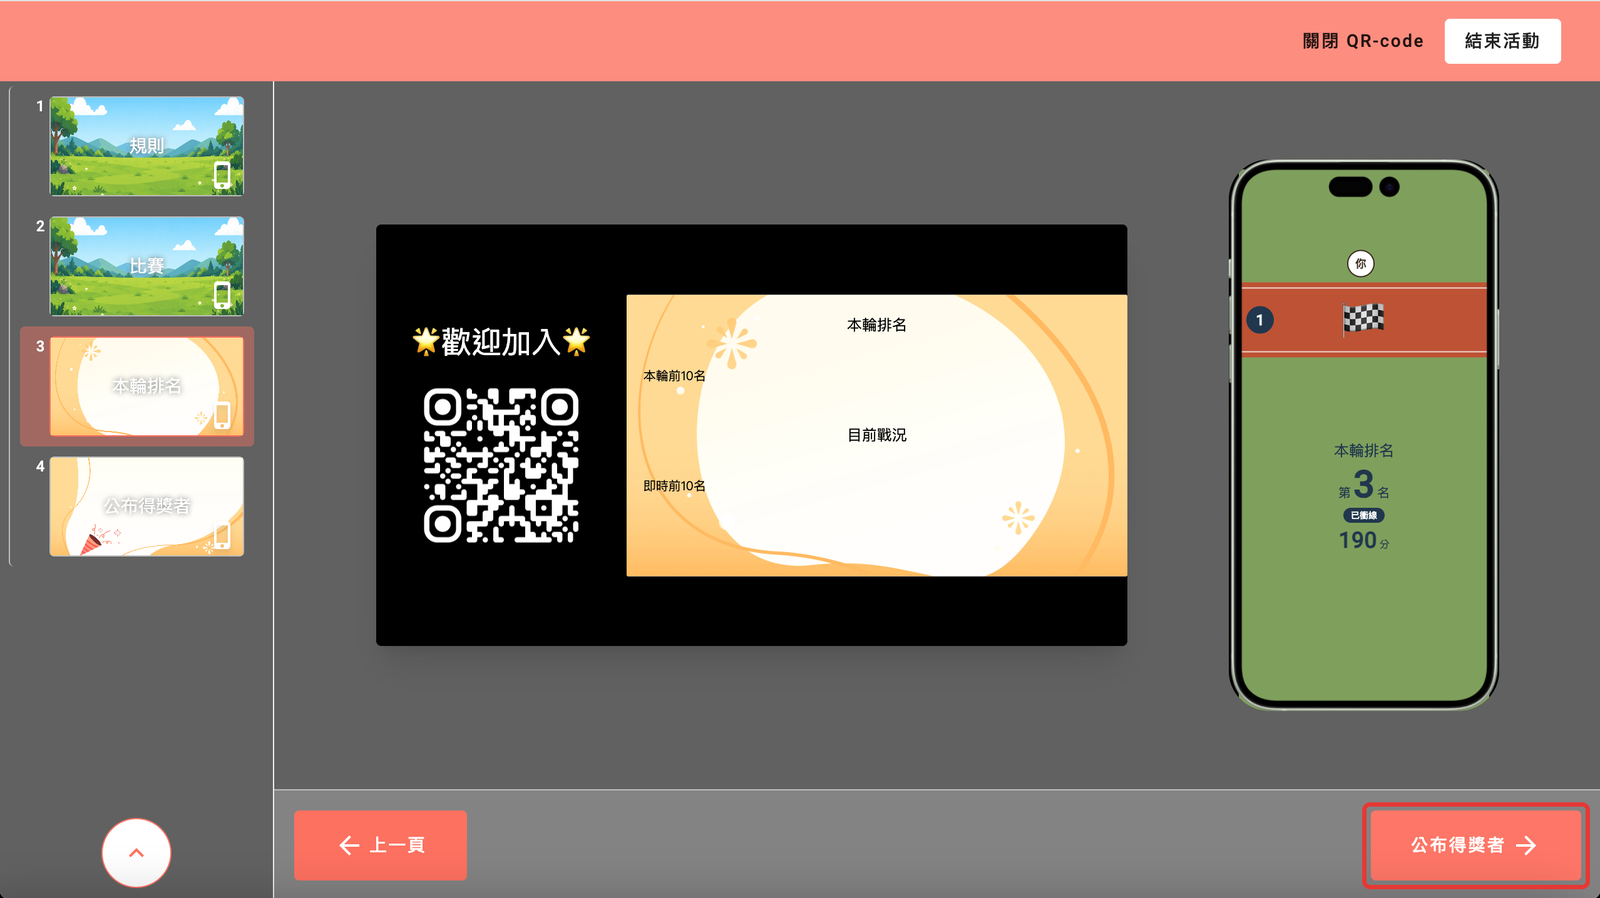This screenshot has width=1600, height=898.
Task: Click the 190 分 score in the phone preview
Action: click(x=1364, y=541)
